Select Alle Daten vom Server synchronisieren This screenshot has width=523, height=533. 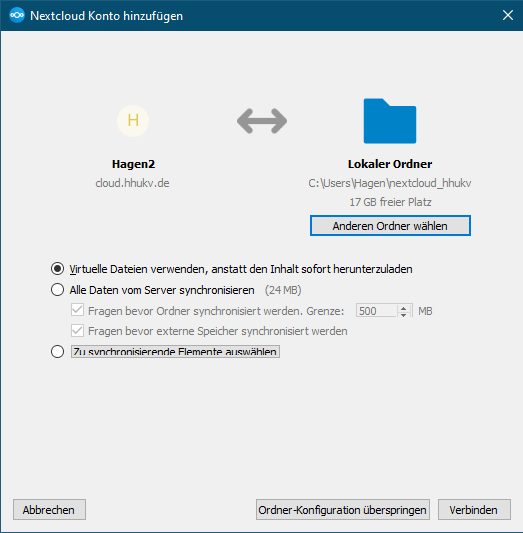[57, 290]
